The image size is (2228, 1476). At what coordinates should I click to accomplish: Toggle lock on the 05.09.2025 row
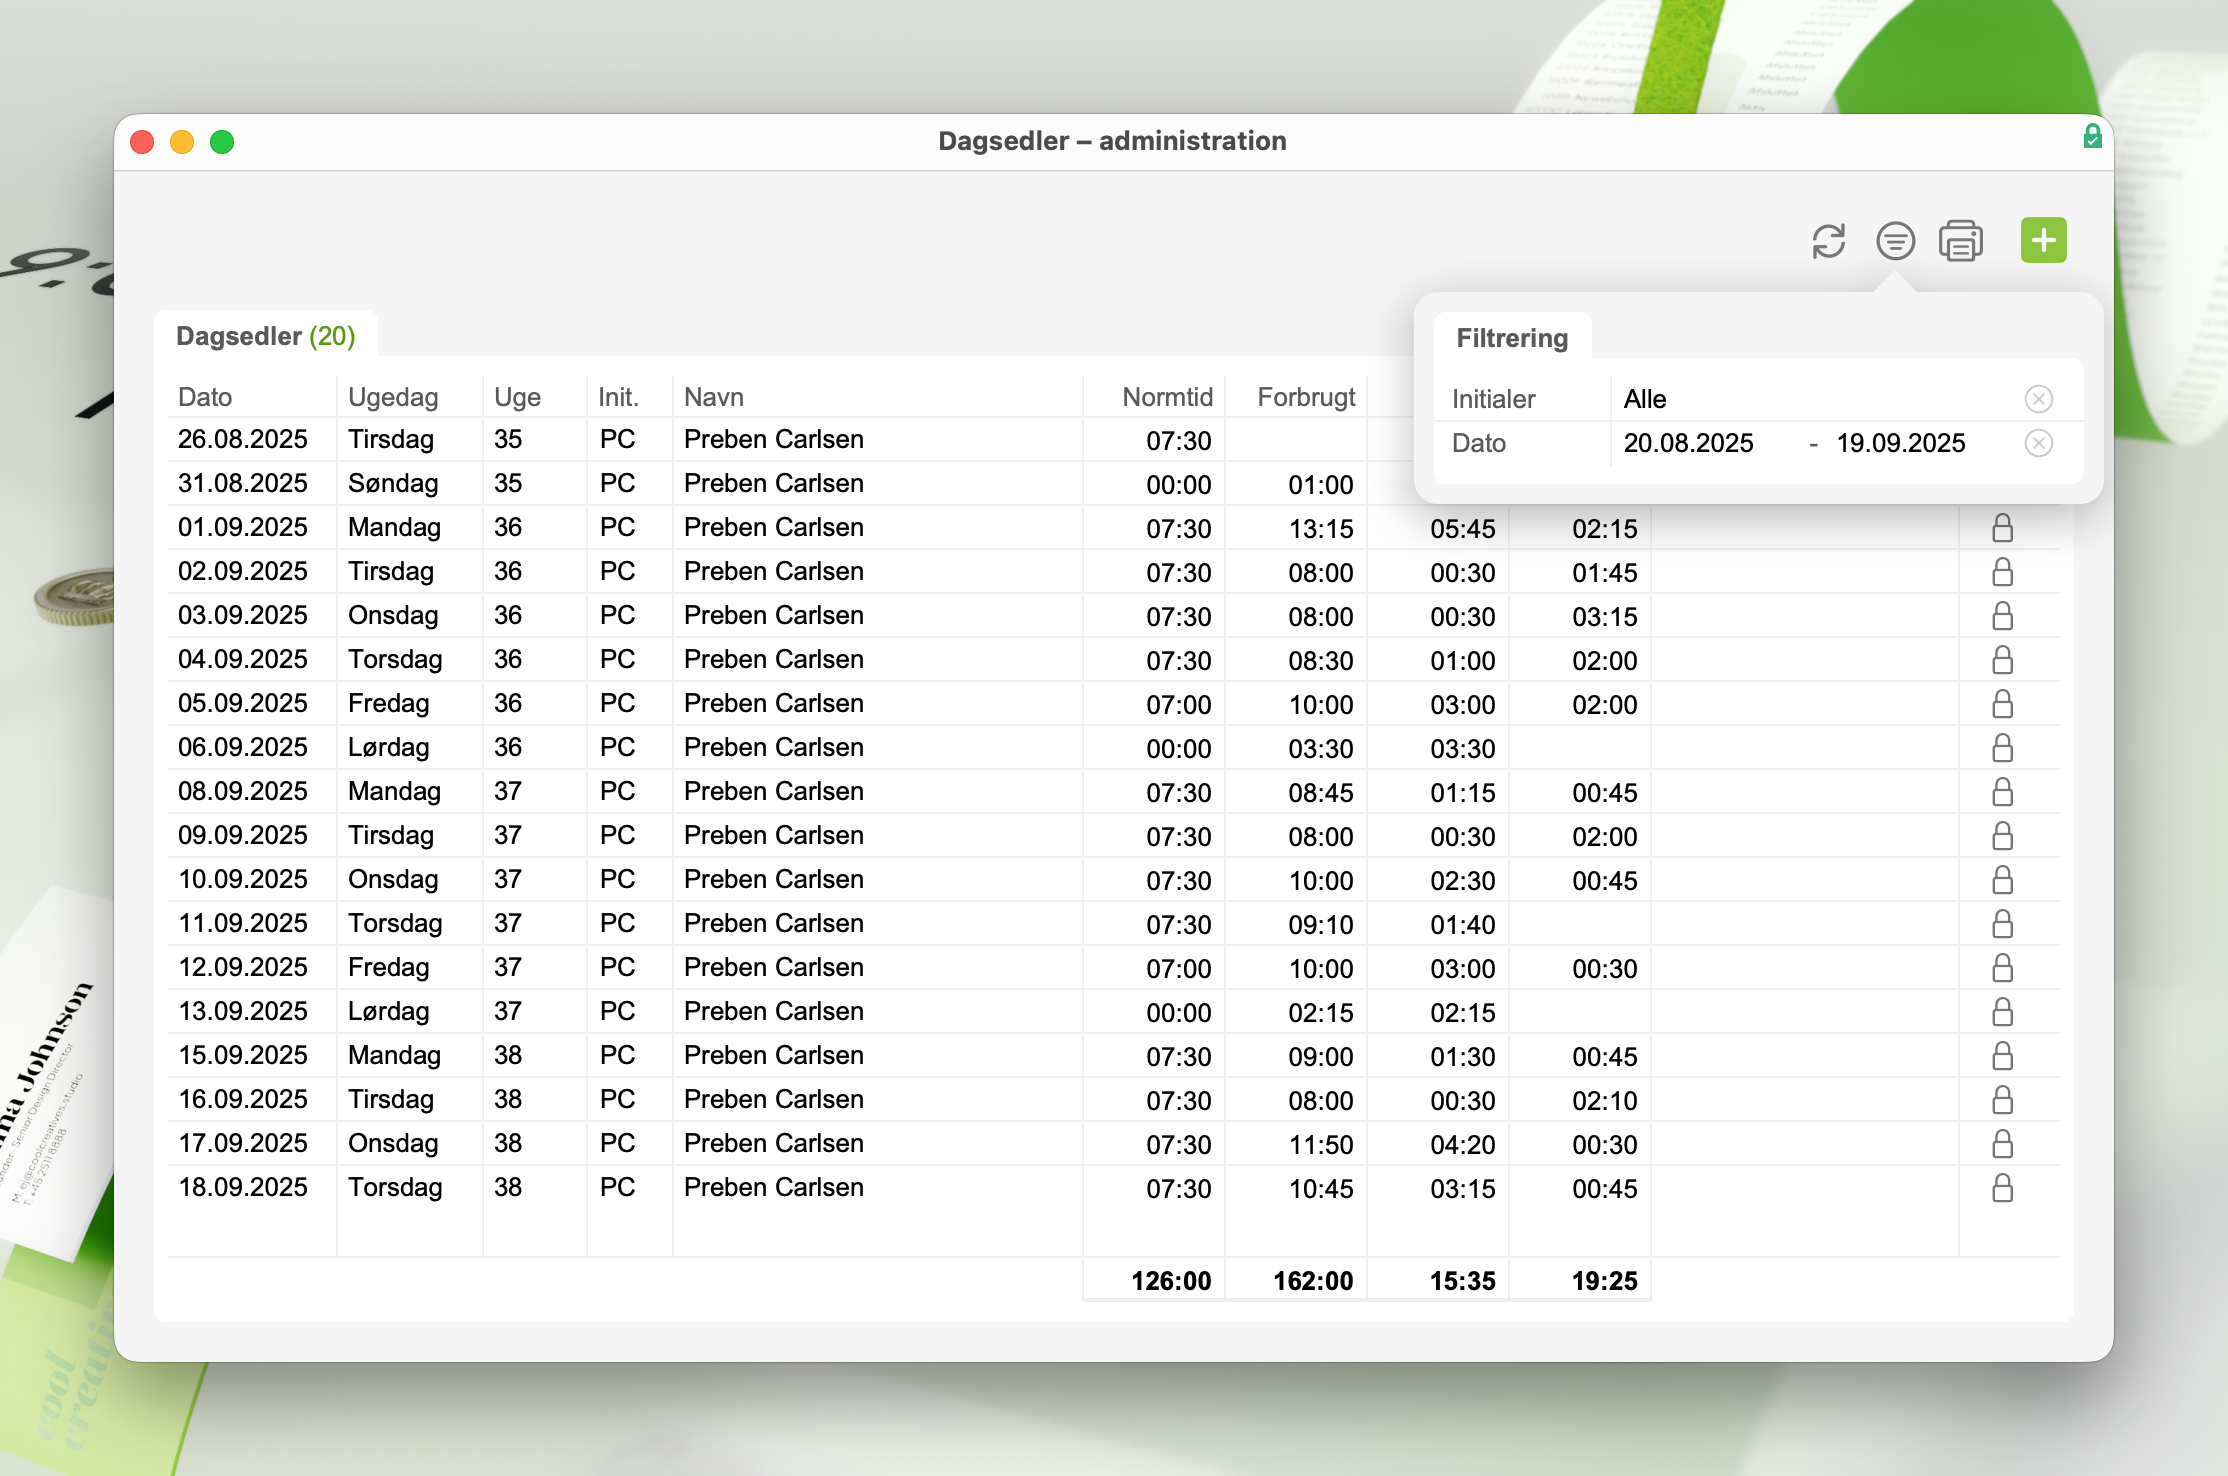(x=2002, y=704)
